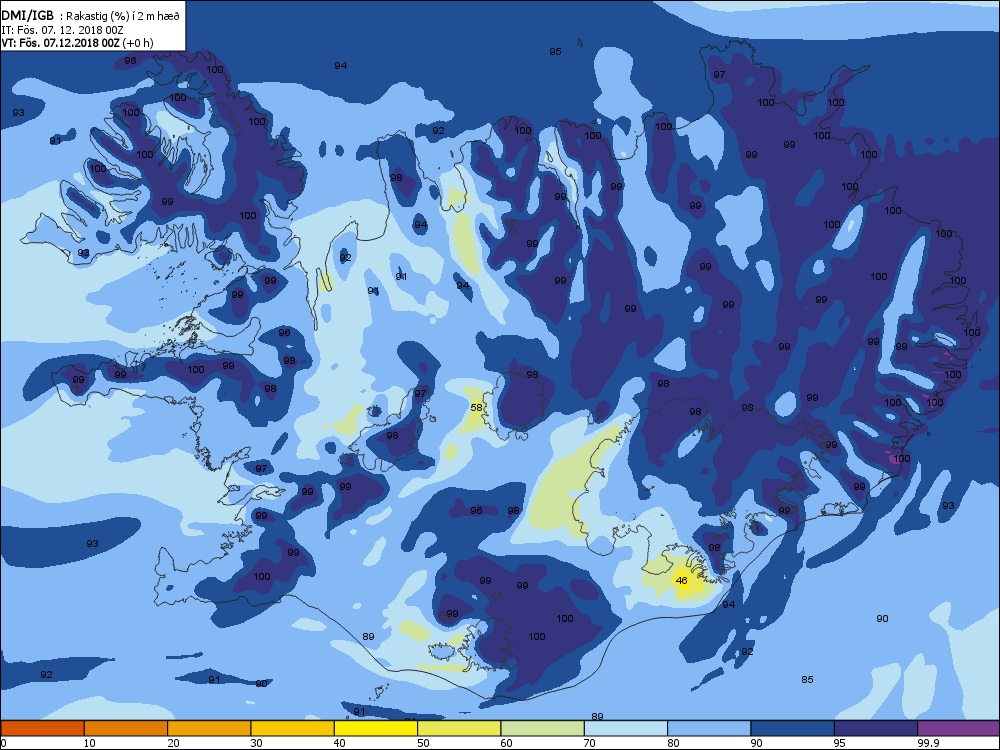This screenshot has height=750, width=1000.
Task: Choose the amber 30–40 legend swatch
Action: [293, 728]
